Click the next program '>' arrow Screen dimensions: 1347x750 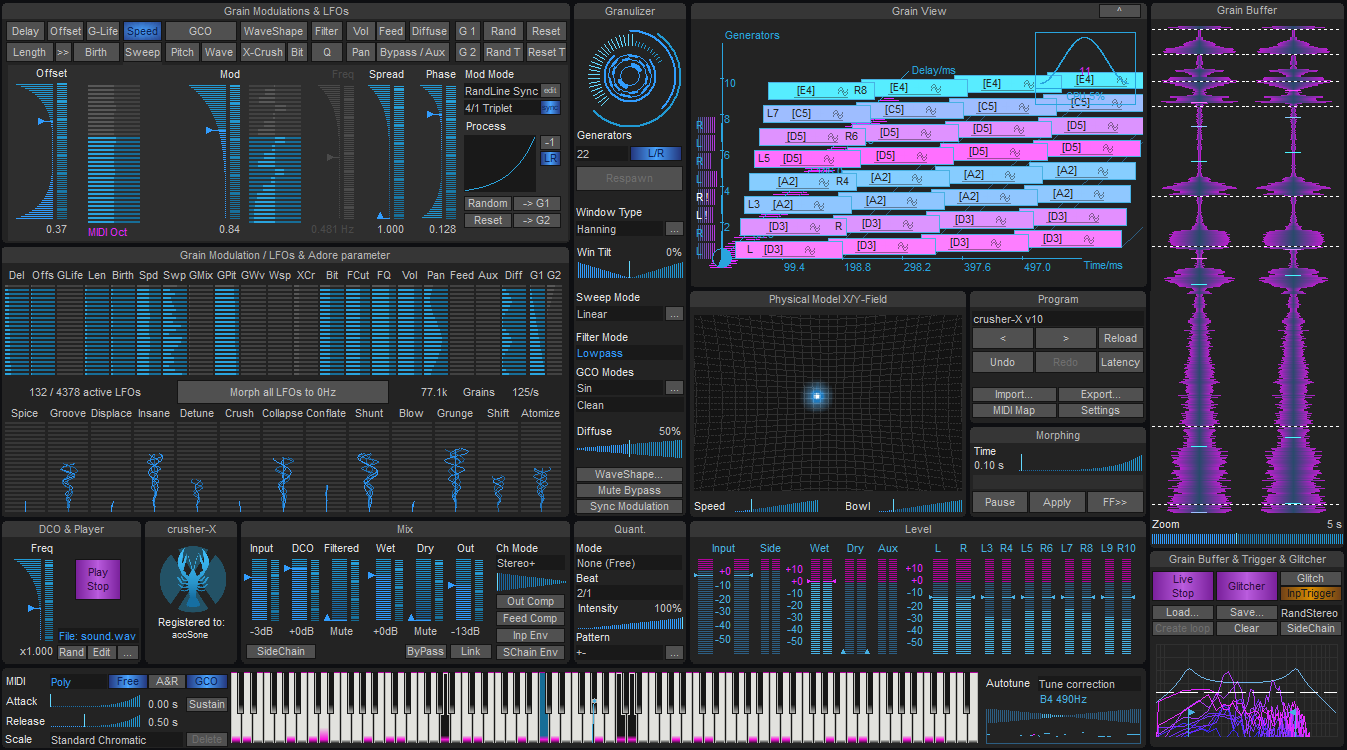1065,338
